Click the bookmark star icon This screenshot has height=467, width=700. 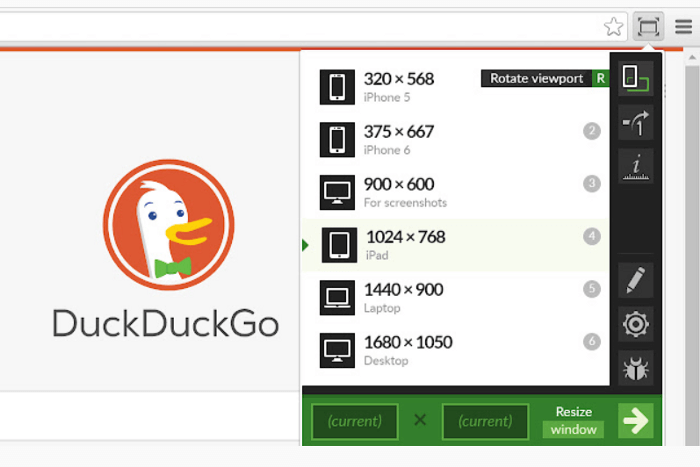(613, 27)
